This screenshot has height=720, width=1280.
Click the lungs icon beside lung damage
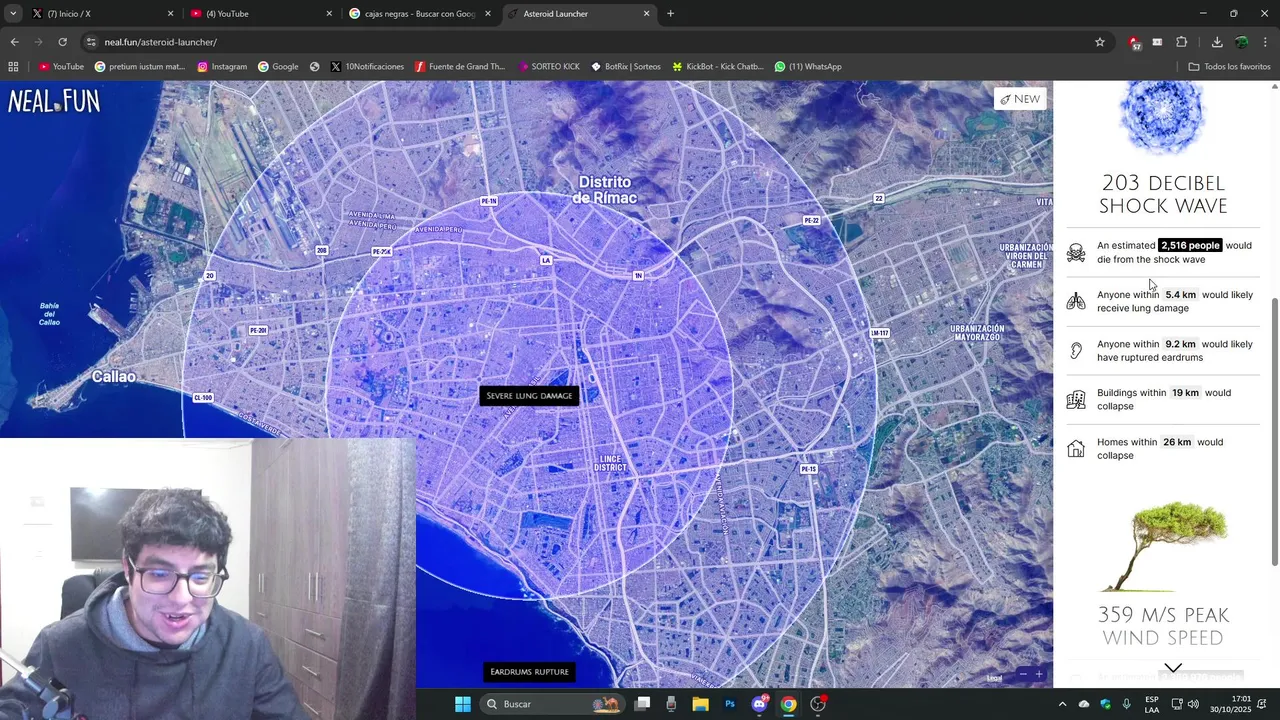(x=1076, y=301)
